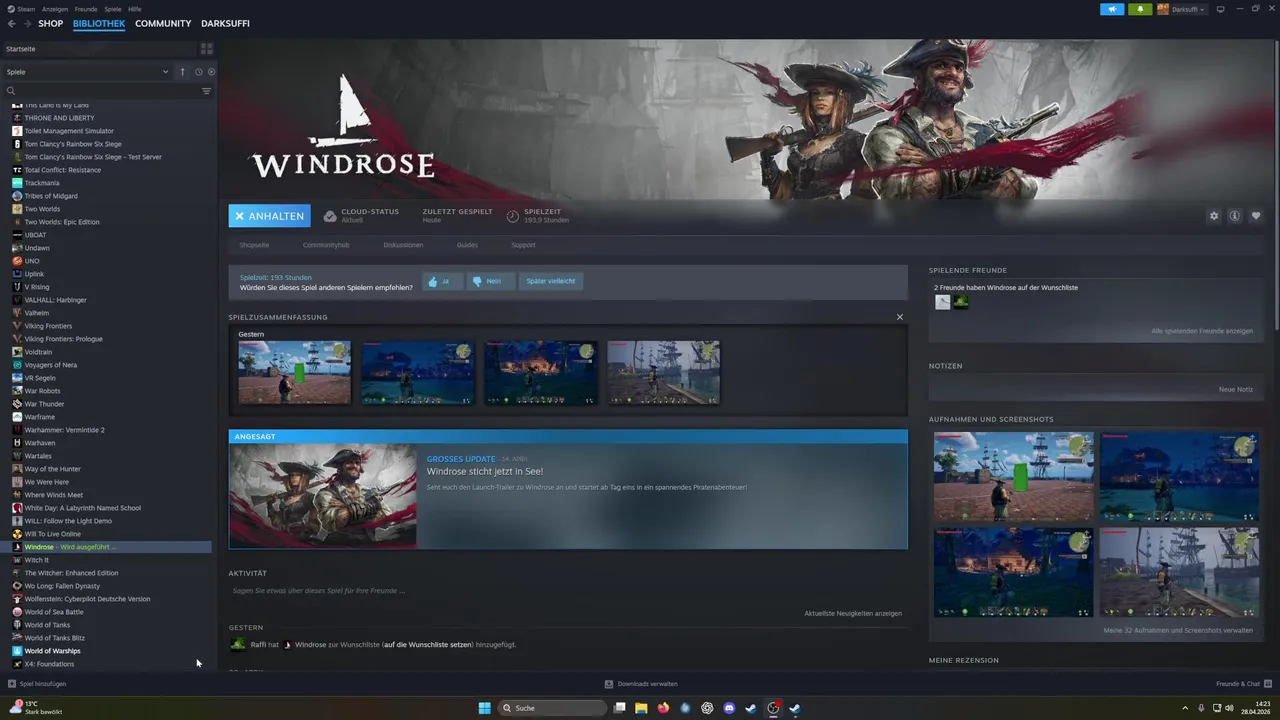
Task: Open the Spiele menu in menu bar
Action: tap(113, 9)
